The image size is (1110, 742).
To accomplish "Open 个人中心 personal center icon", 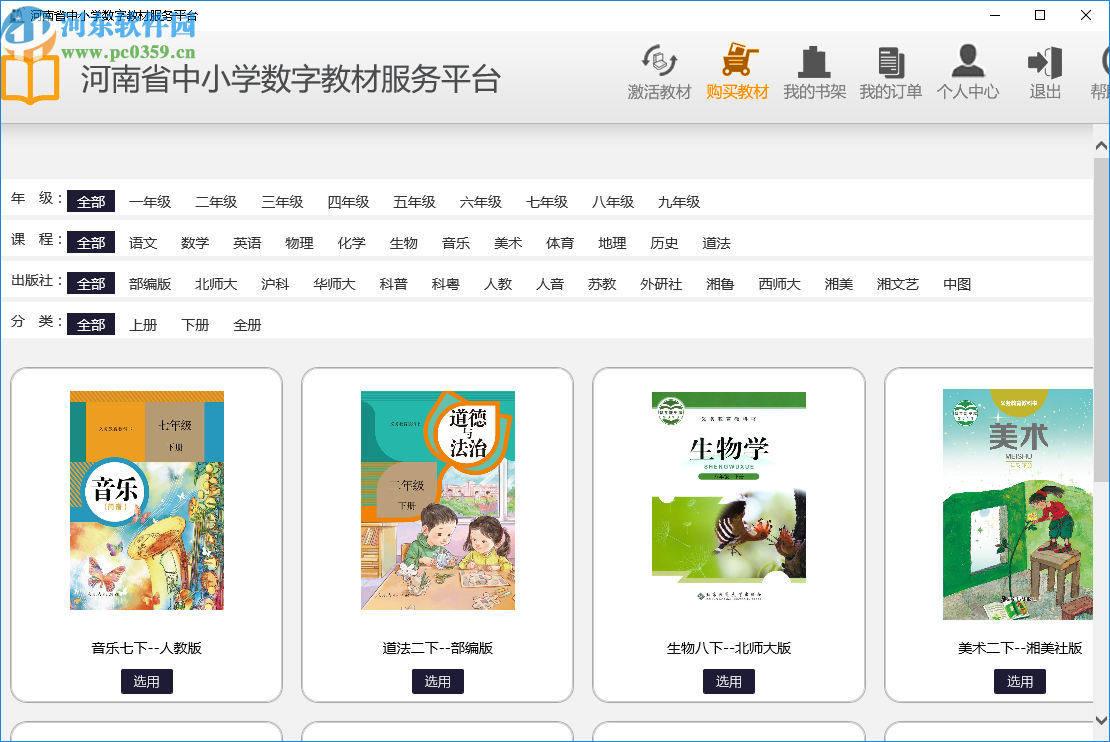I will (x=967, y=60).
